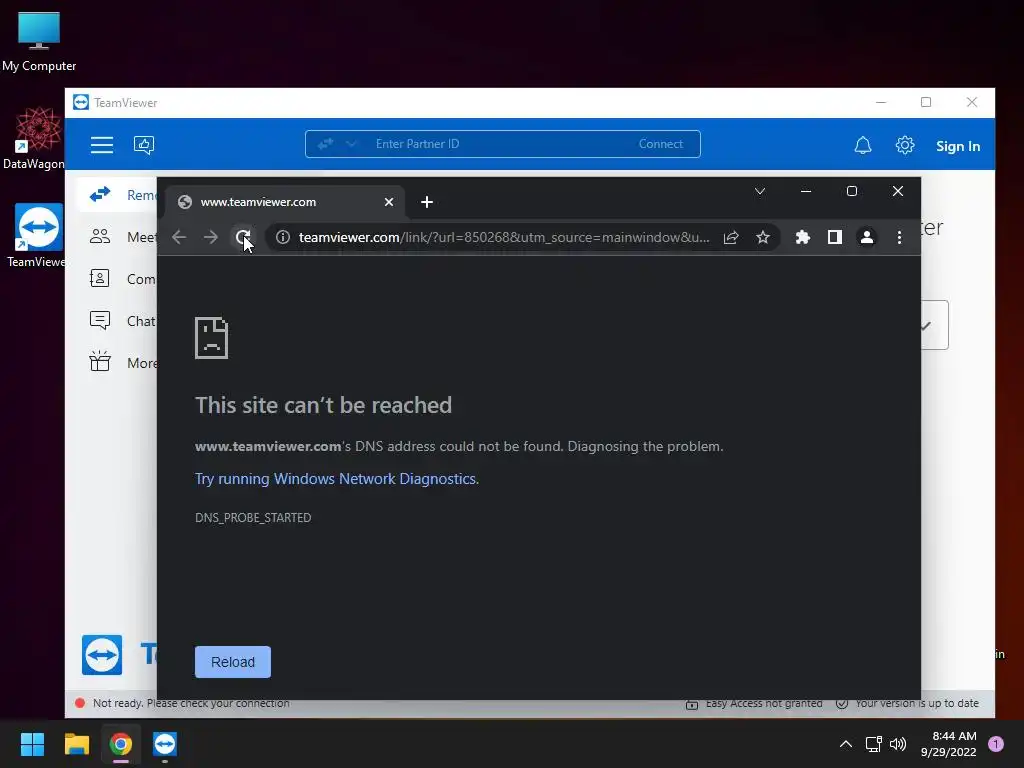Click Your version is up to date
The width and height of the screenshot is (1024, 768).
pyautogui.click(x=917, y=703)
